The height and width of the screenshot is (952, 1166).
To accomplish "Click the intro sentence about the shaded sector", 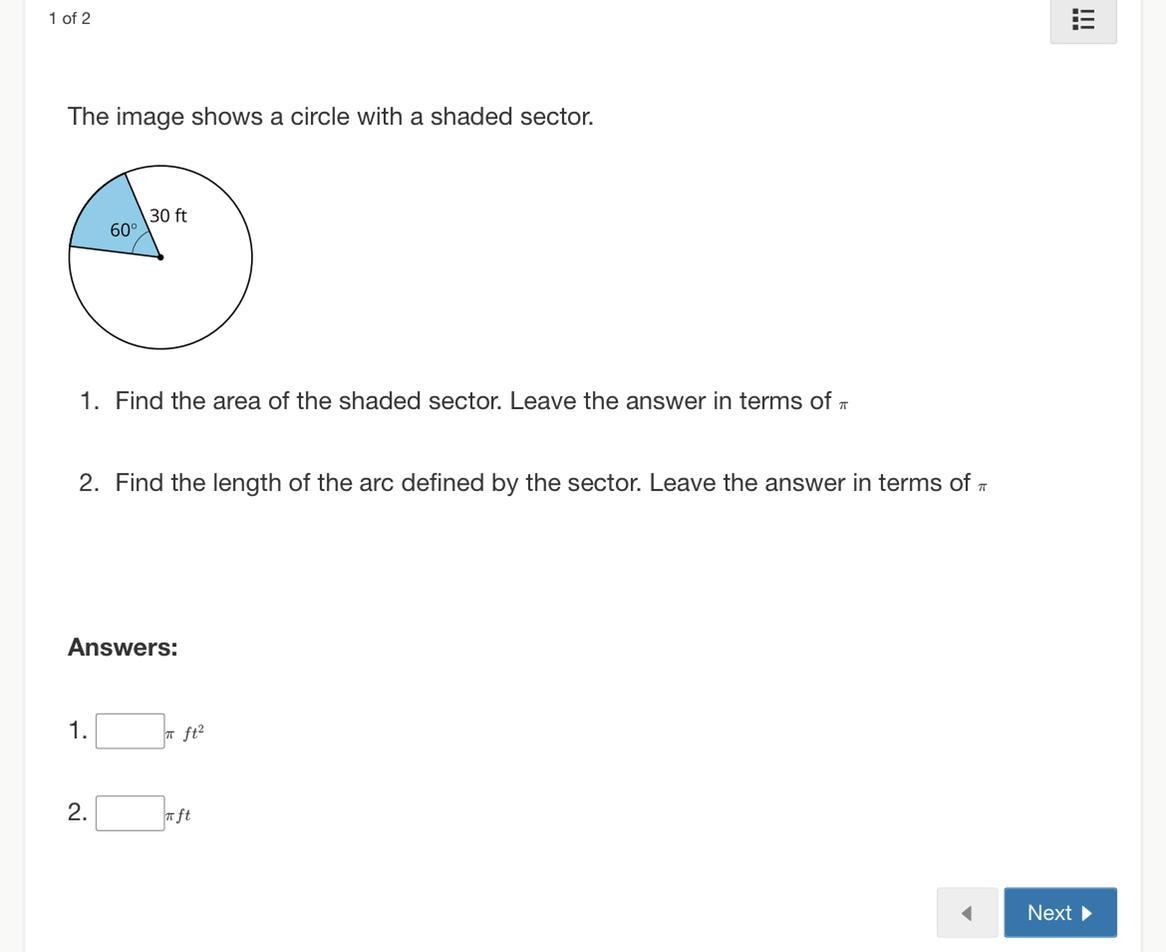I will 331,117.
